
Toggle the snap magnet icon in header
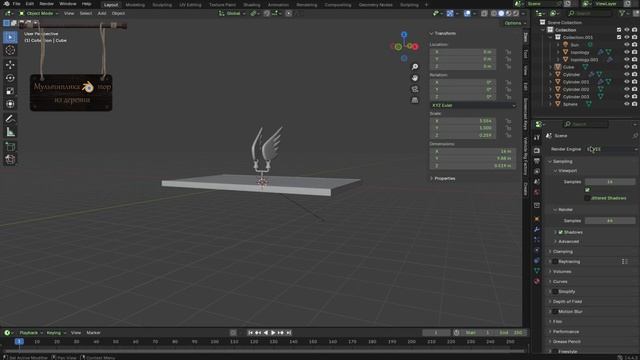point(267,13)
